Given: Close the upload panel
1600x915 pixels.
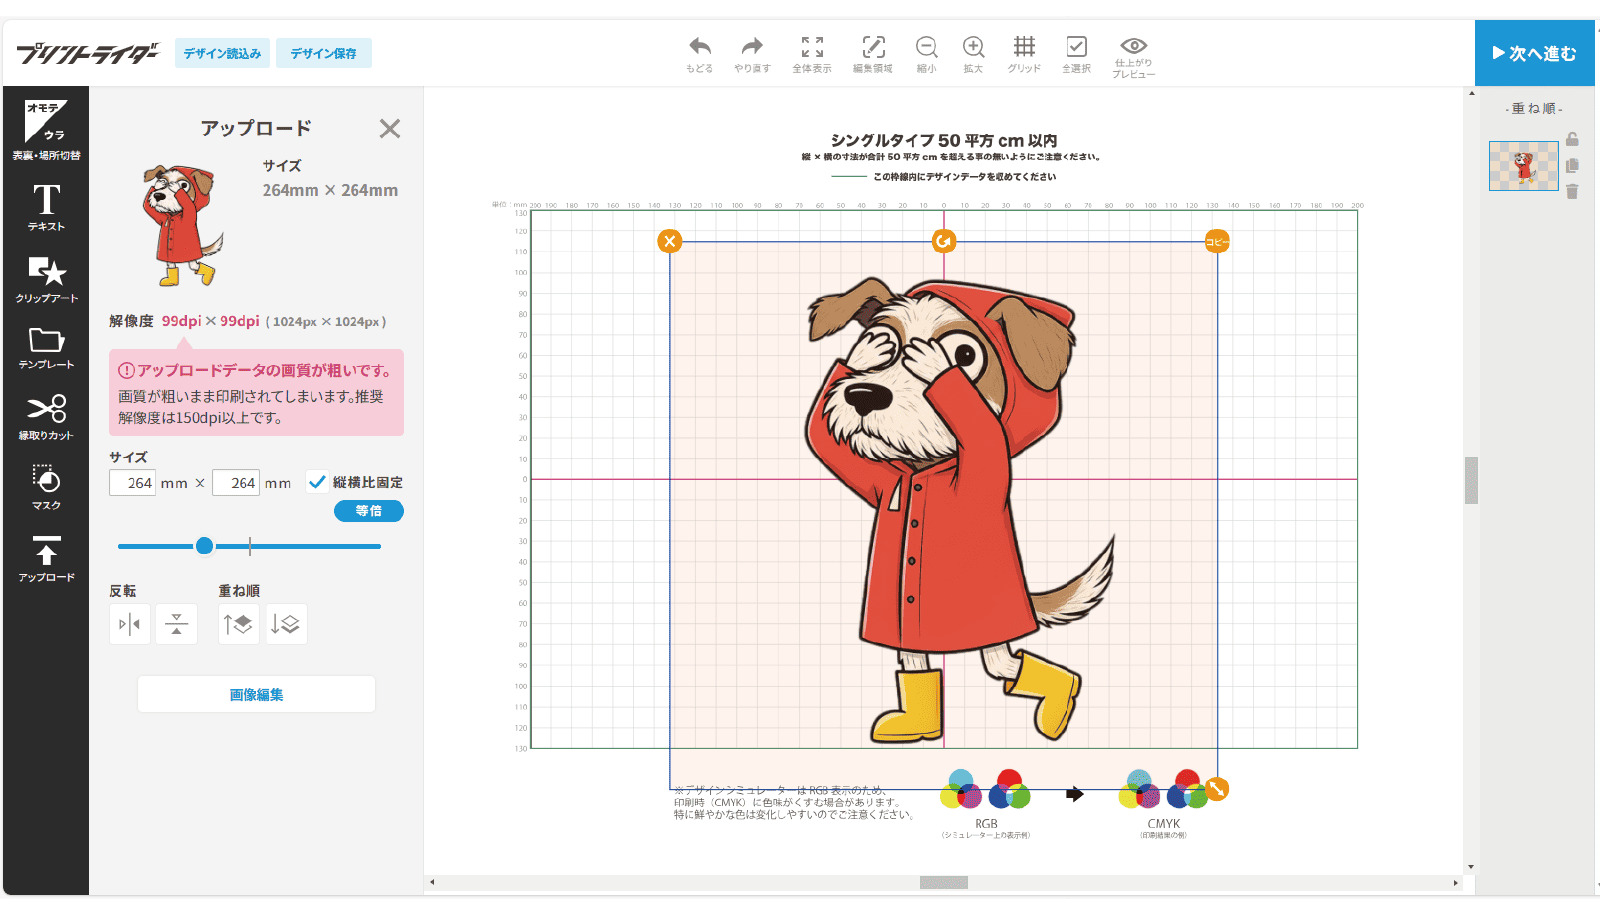Looking at the screenshot, I should click(x=390, y=128).
